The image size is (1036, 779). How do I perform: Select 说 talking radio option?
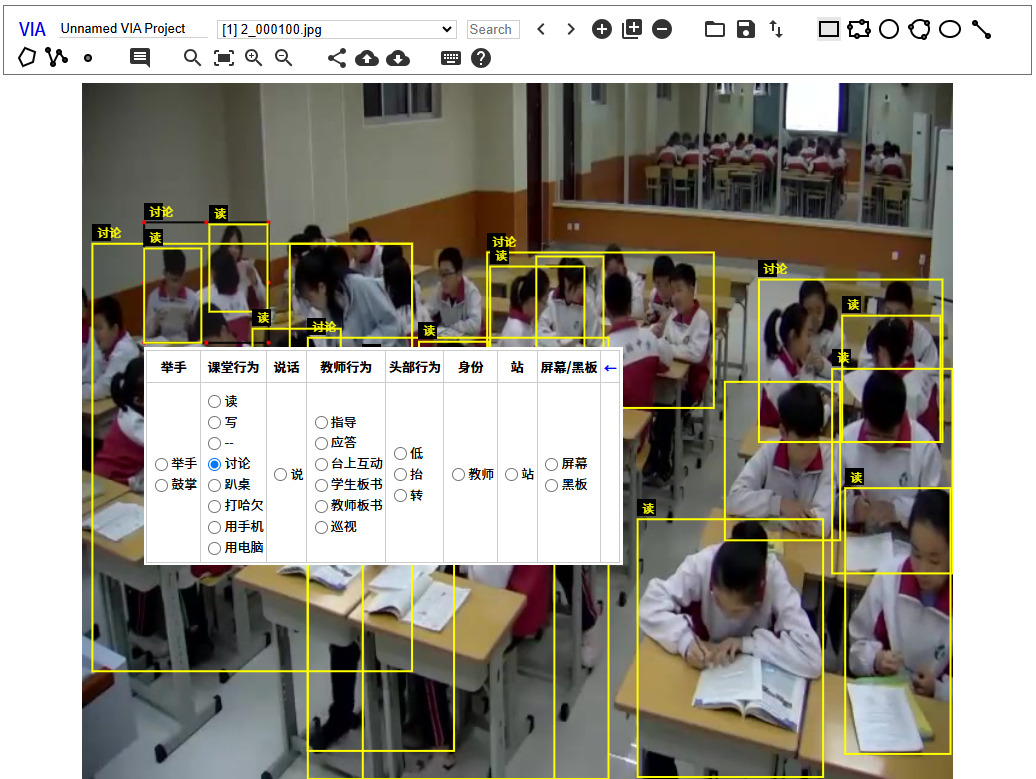pyautogui.click(x=280, y=474)
